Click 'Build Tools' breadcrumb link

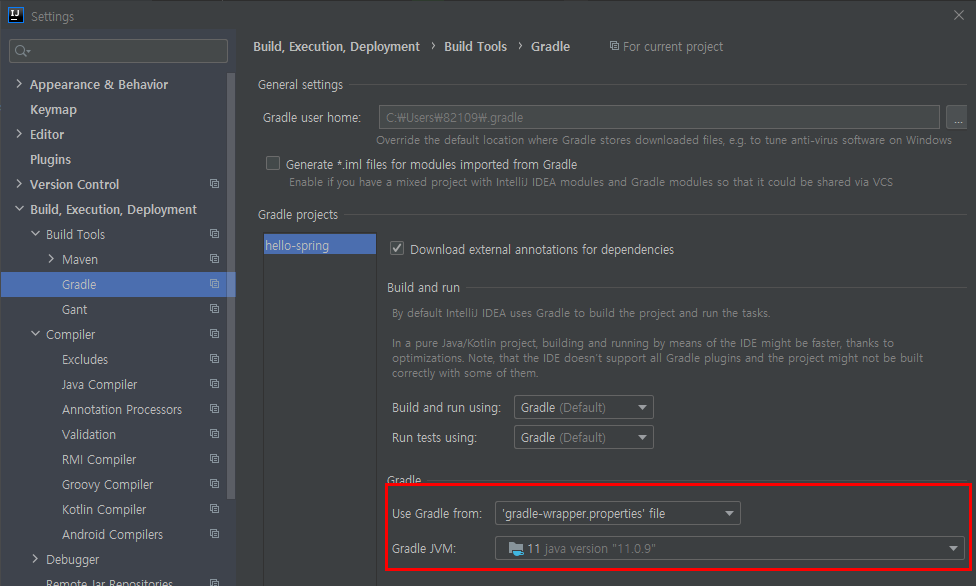(x=476, y=47)
